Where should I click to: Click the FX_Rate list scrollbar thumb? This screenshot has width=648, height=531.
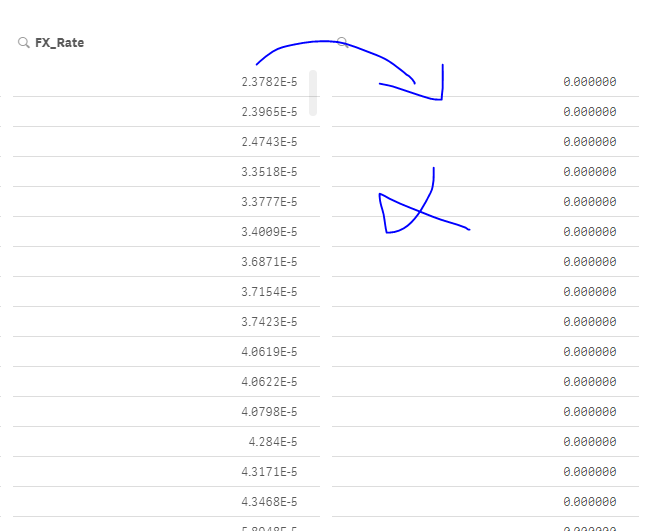[x=313, y=92]
